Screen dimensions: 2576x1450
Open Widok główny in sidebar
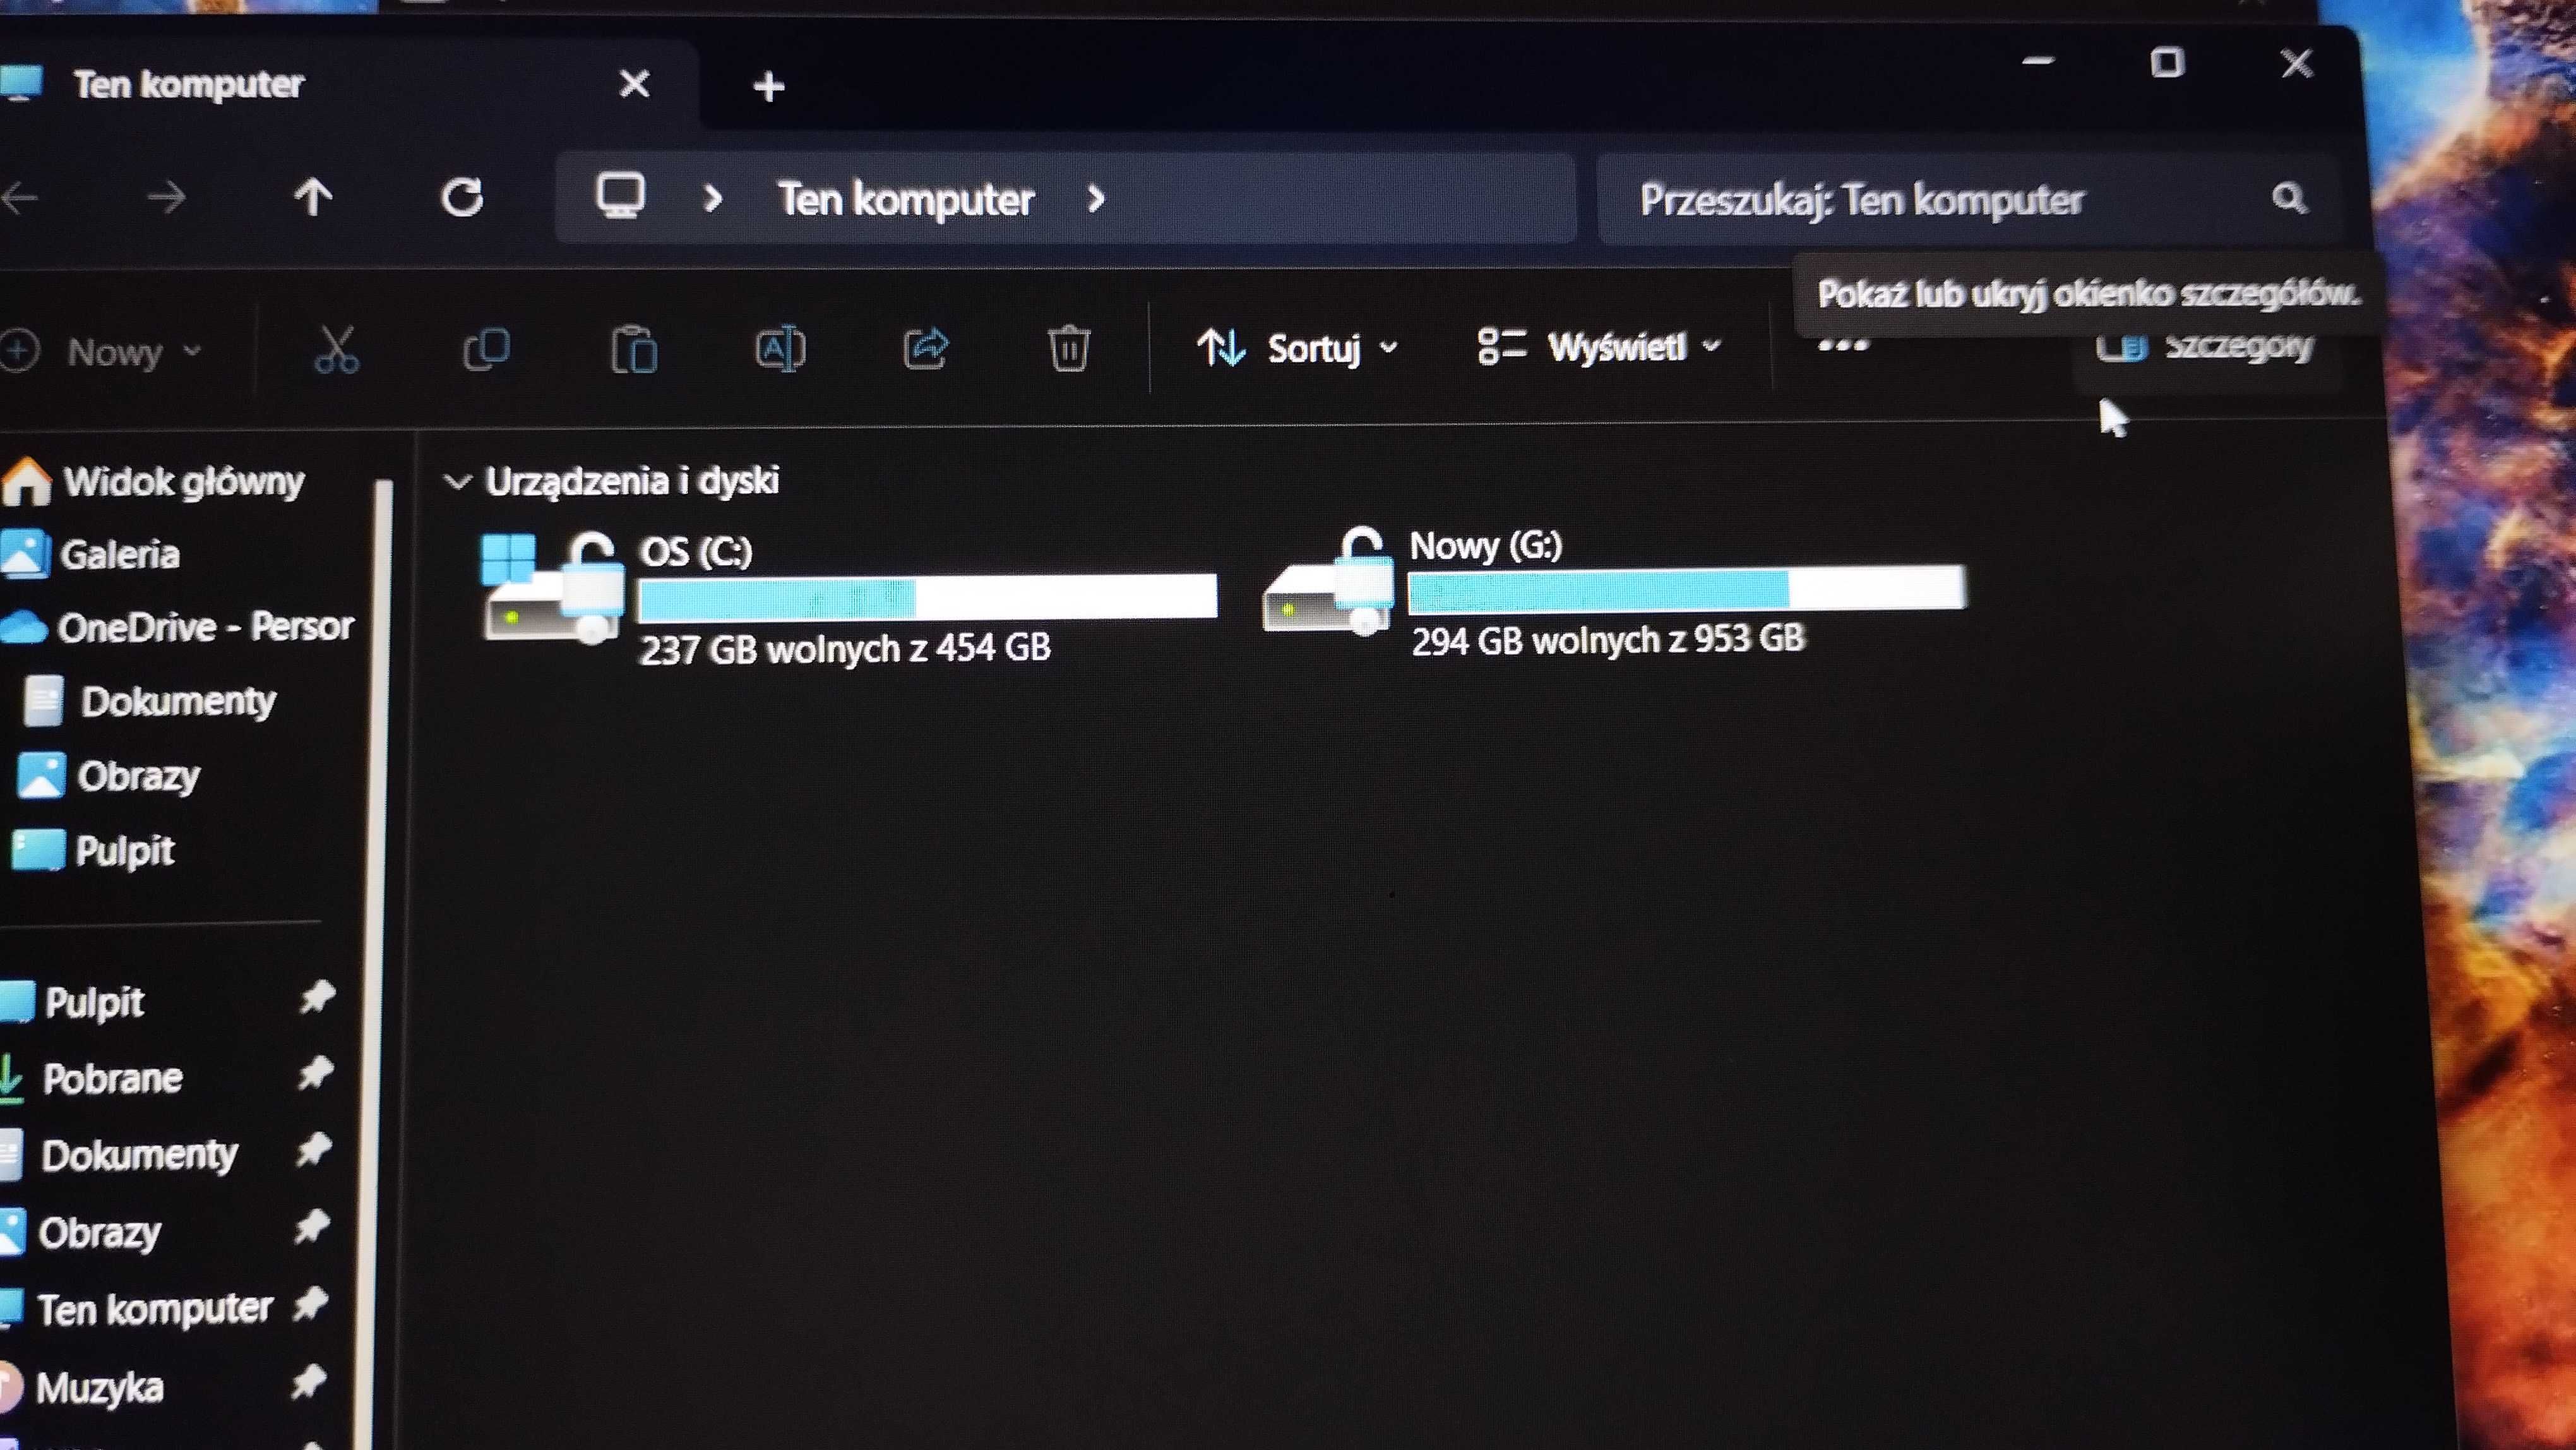155,482
